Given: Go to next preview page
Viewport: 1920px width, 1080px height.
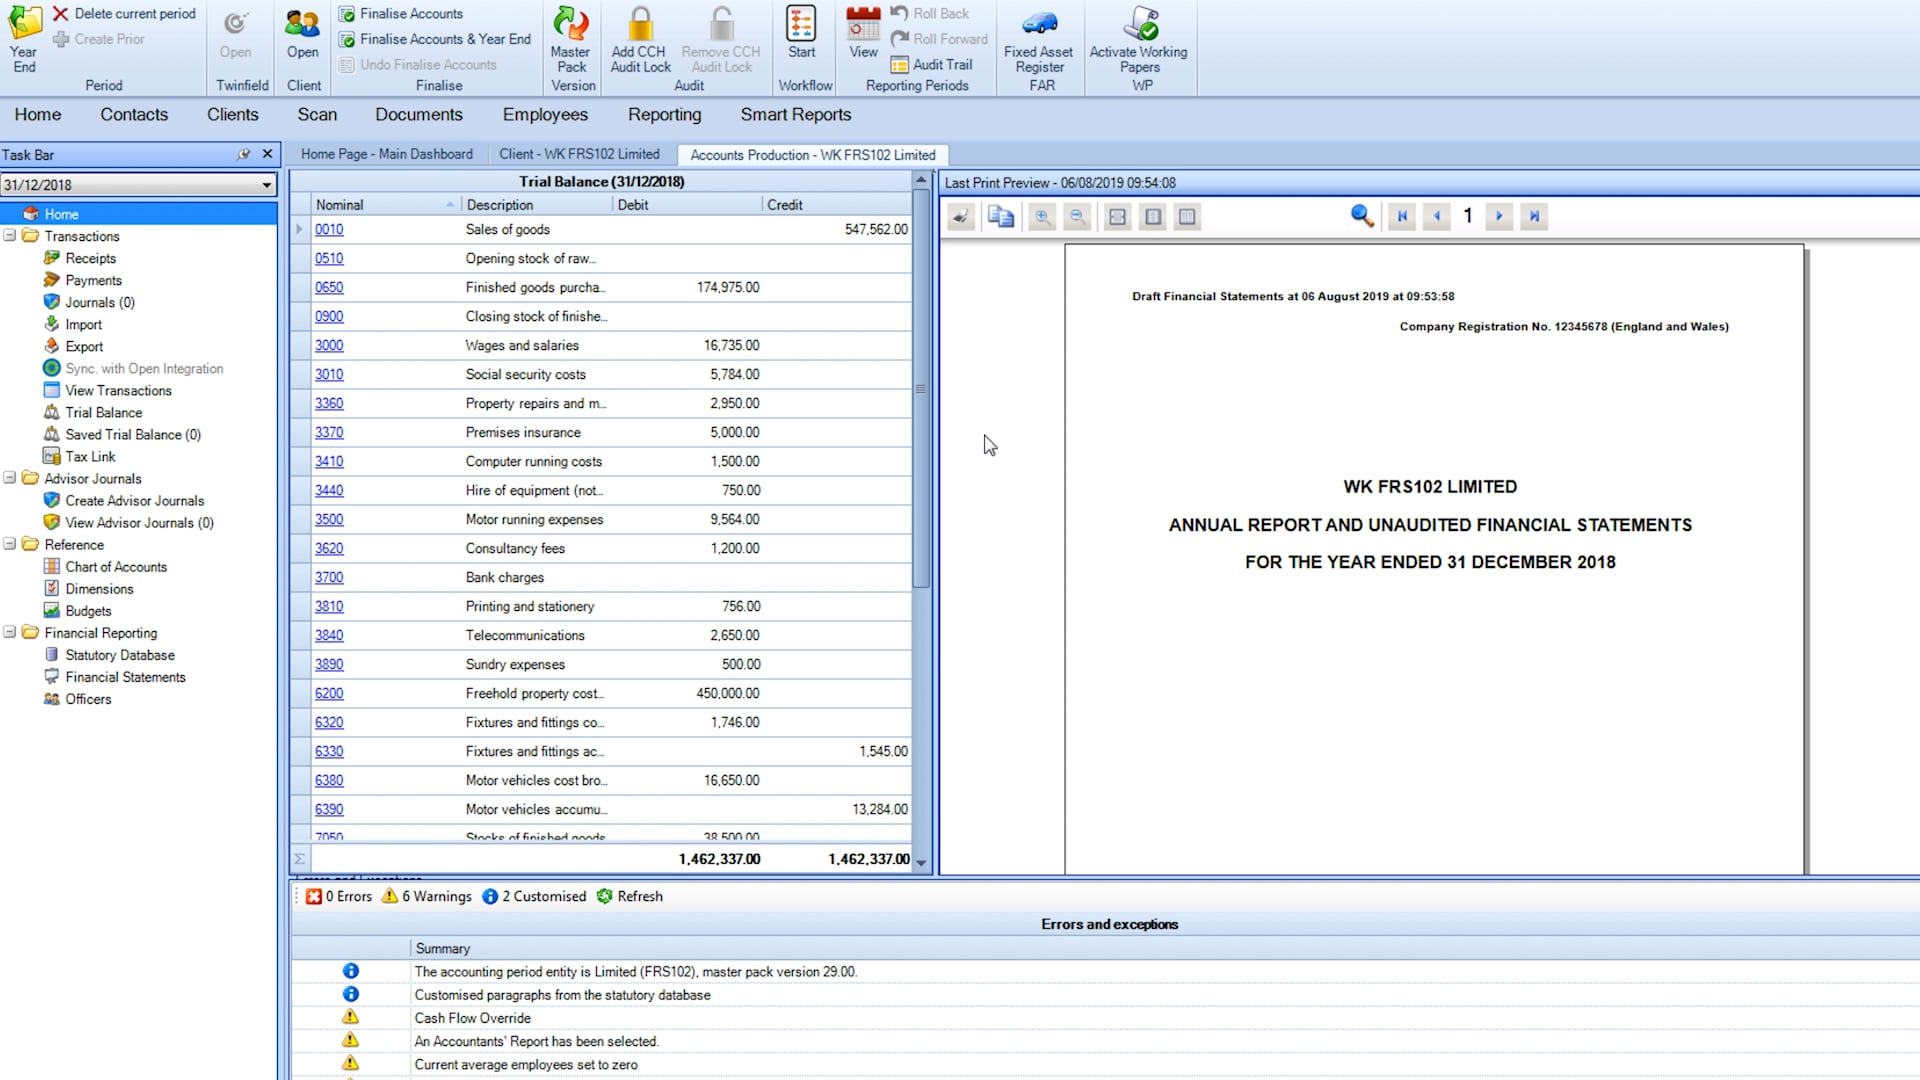Looking at the screenshot, I should (1499, 216).
